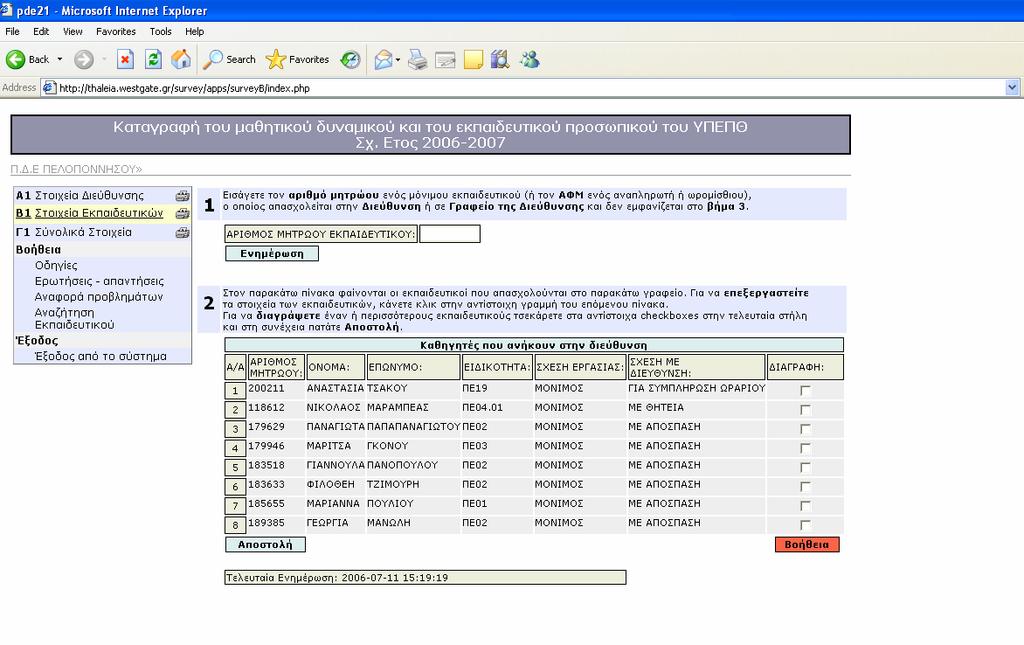Tick delete checkbox for ΓΙΑΝΝΟΥΛΑ ΠΑΝΟΠΟΥΛΟΥ
Screen dimensions: 1024x645
(805, 467)
